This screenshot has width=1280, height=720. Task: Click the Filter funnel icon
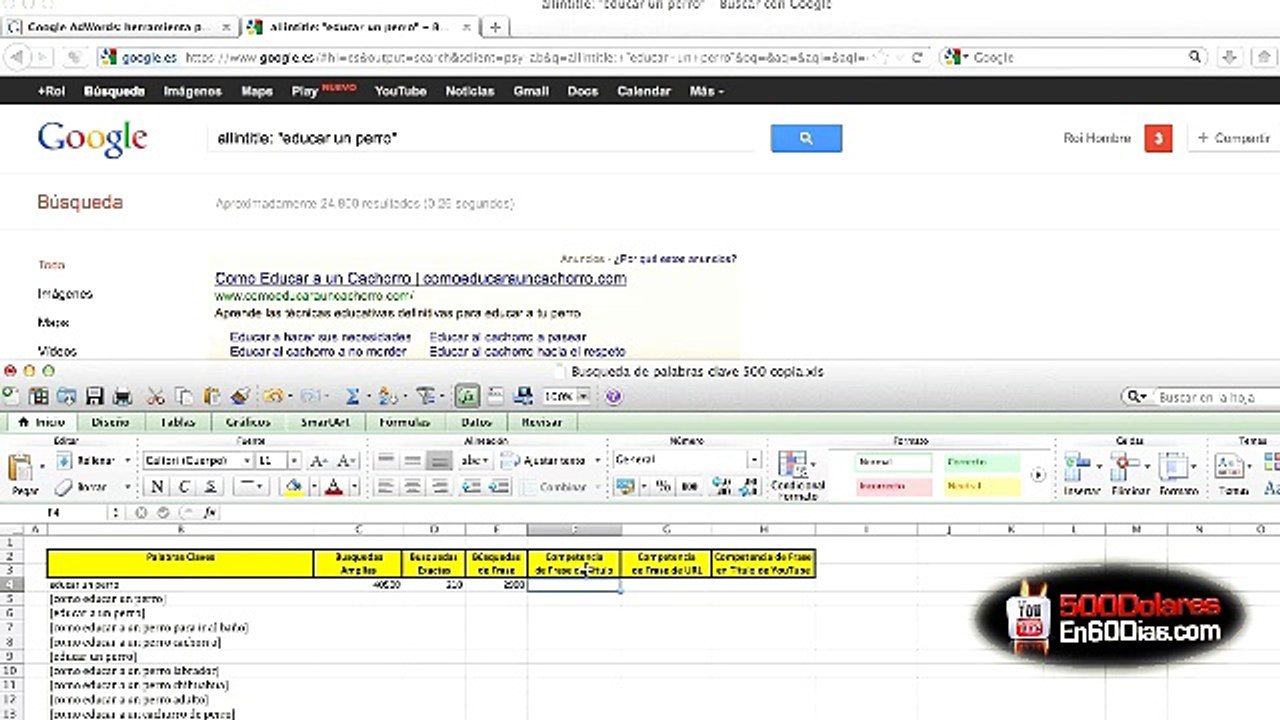(425, 396)
